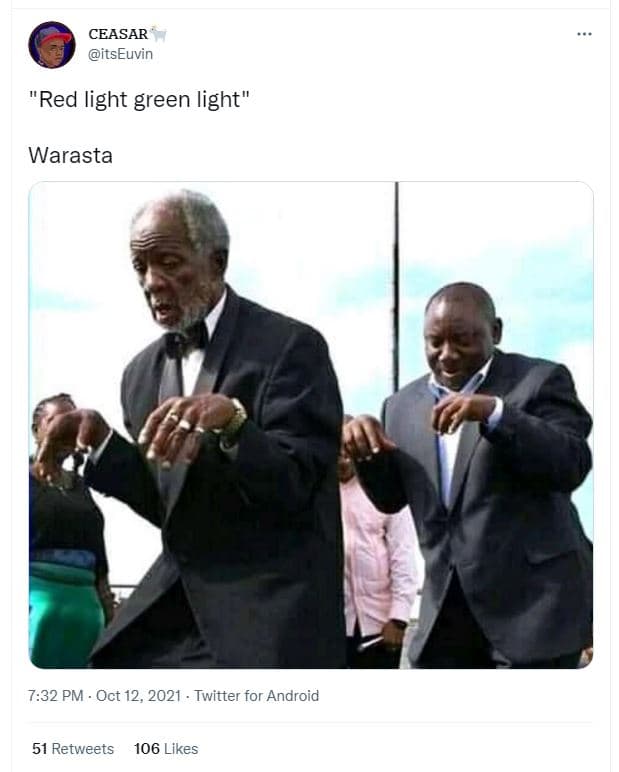Click the woman's green skirt in photo
Viewport: 619px width, 772px height.
tap(64, 613)
